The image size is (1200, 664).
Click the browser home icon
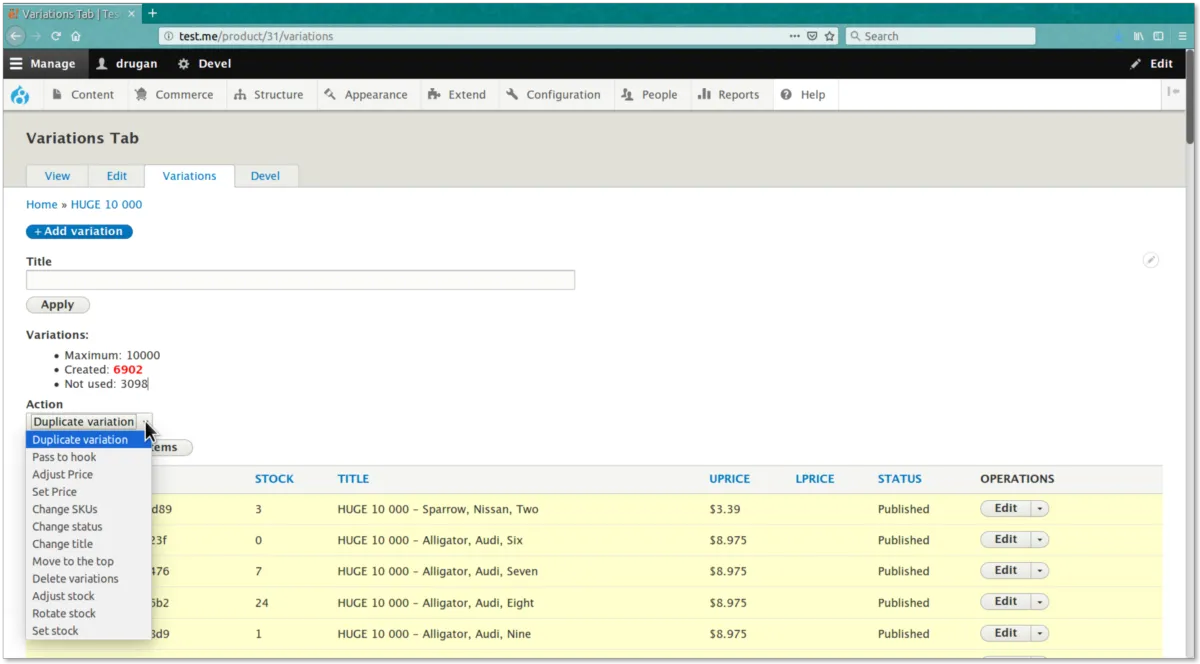76,36
